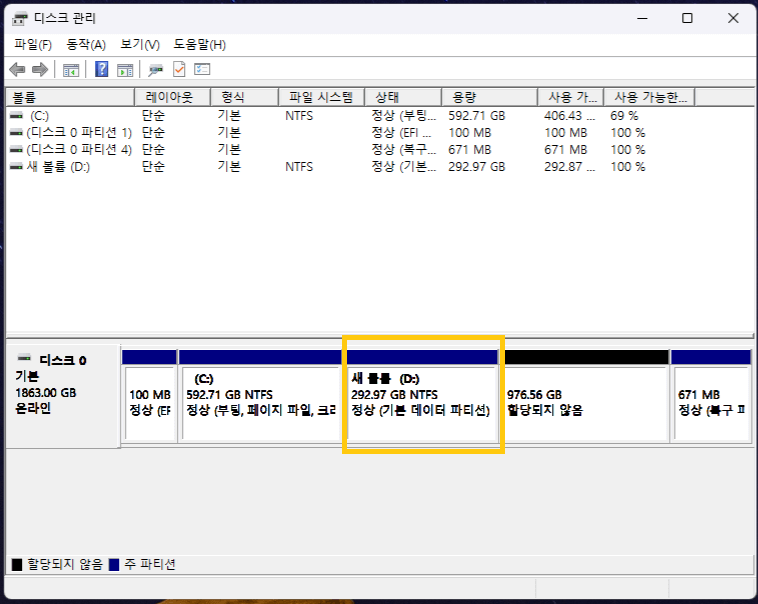Open the 동작(A) menu
Image resolution: width=758 pixels, height=604 pixels.
[86, 45]
